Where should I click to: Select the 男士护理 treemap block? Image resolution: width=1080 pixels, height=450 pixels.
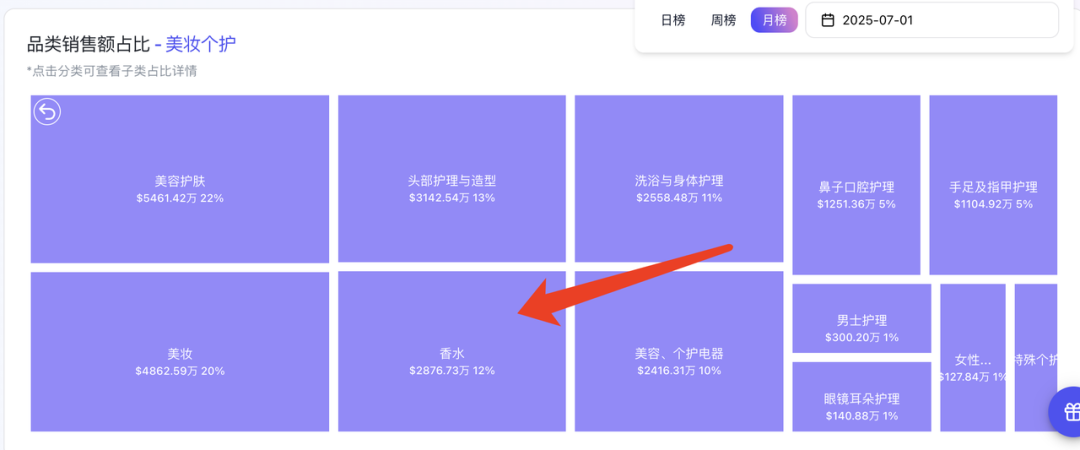(862, 318)
